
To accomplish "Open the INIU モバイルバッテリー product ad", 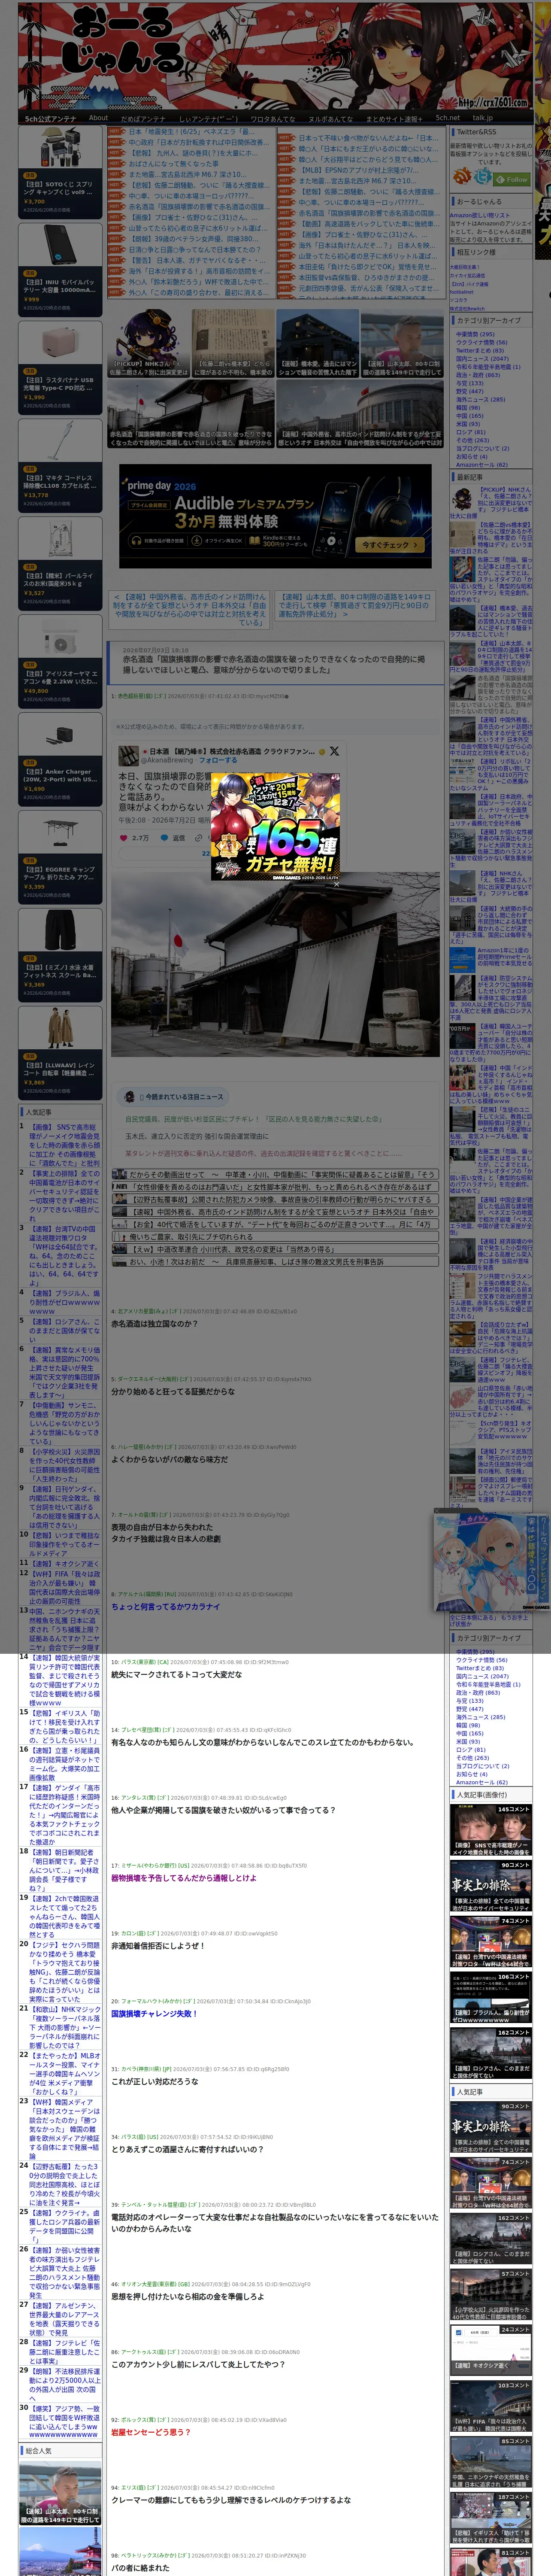I will point(60,271).
